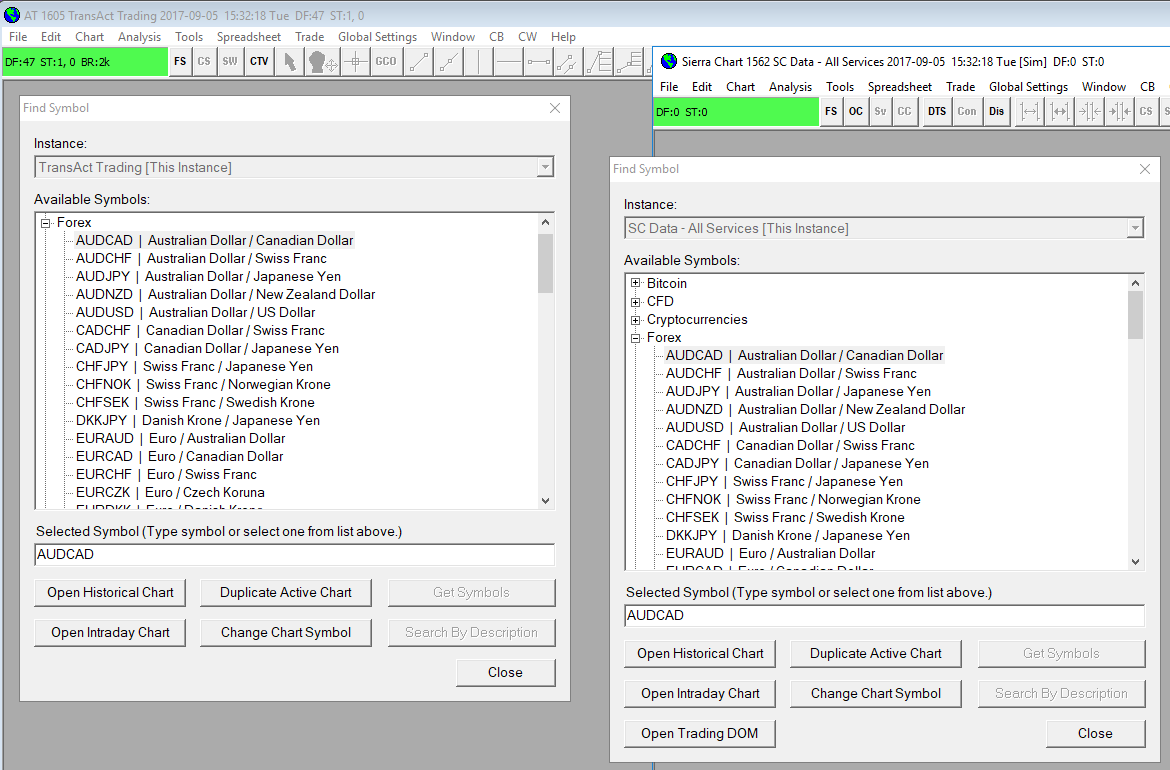Select the horizontal line tool
The width and height of the screenshot is (1170, 770).
[508, 62]
